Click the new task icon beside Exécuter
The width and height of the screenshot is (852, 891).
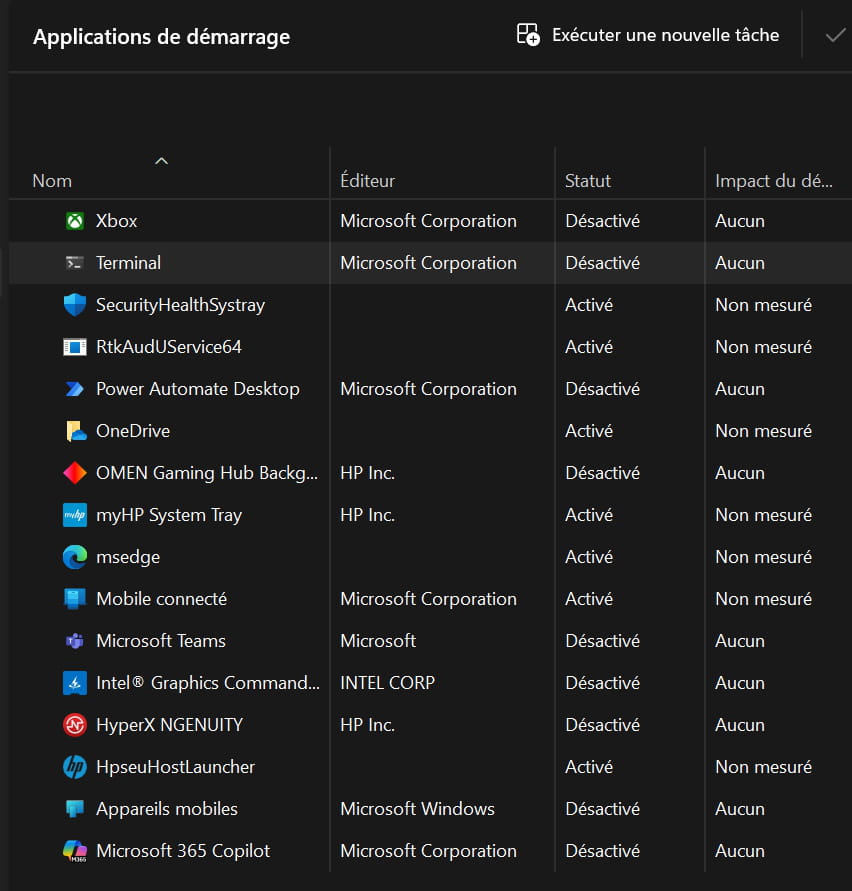(x=528, y=35)
